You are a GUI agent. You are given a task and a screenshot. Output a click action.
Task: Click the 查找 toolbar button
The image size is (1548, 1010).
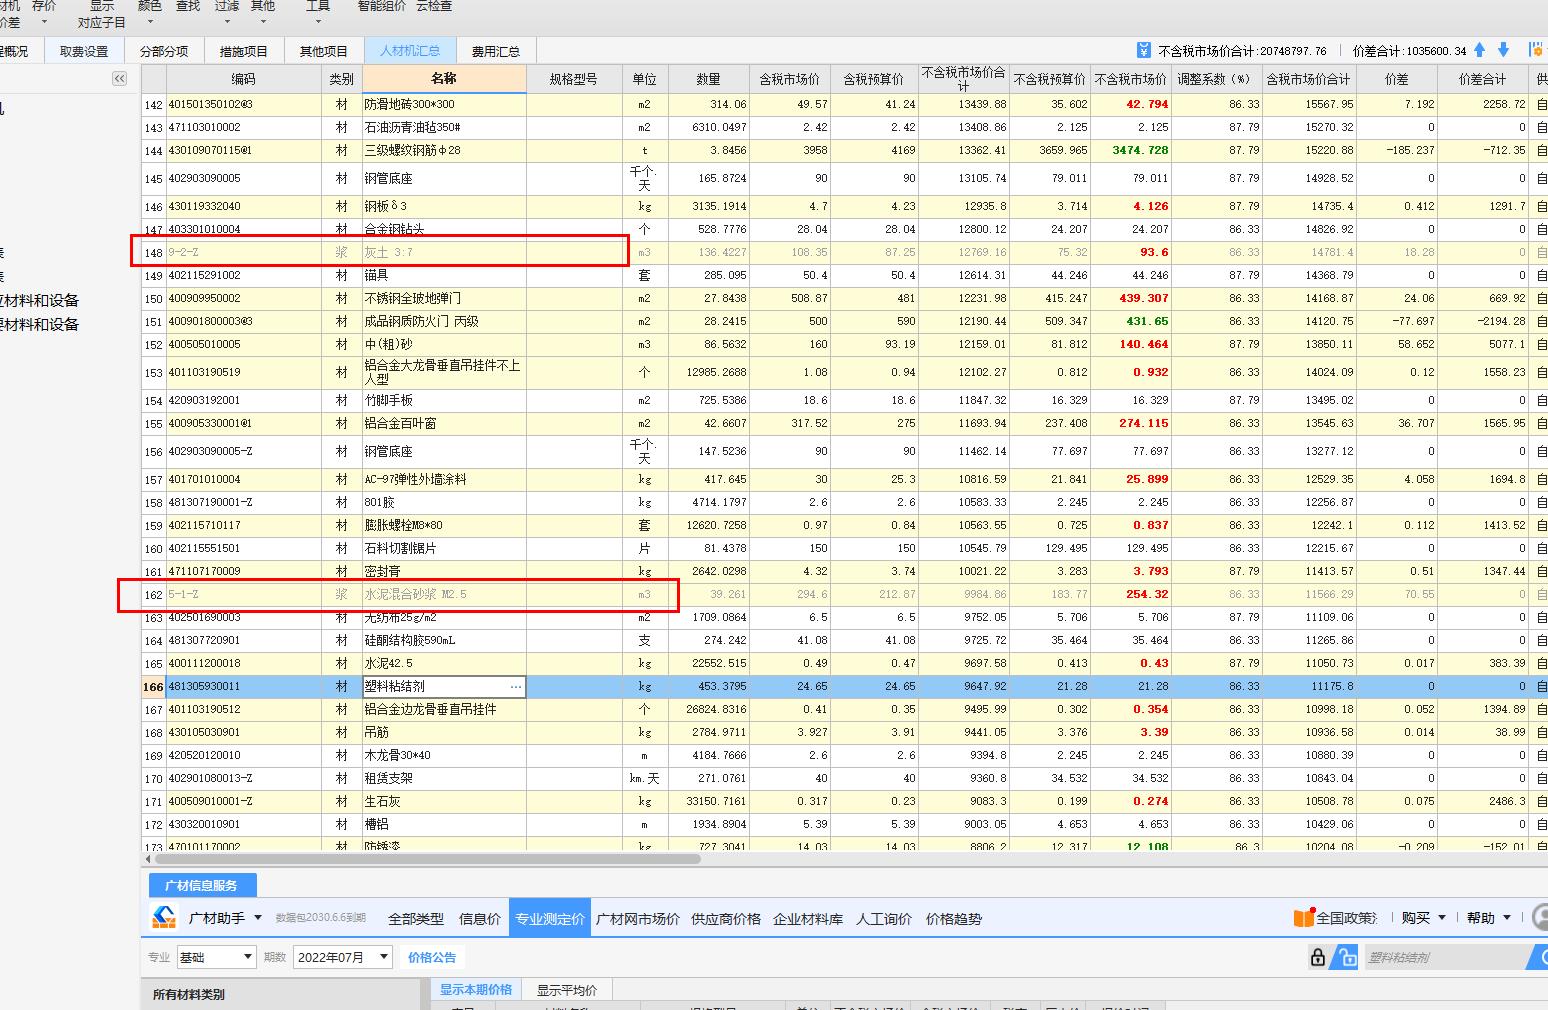tap(187, 6)
